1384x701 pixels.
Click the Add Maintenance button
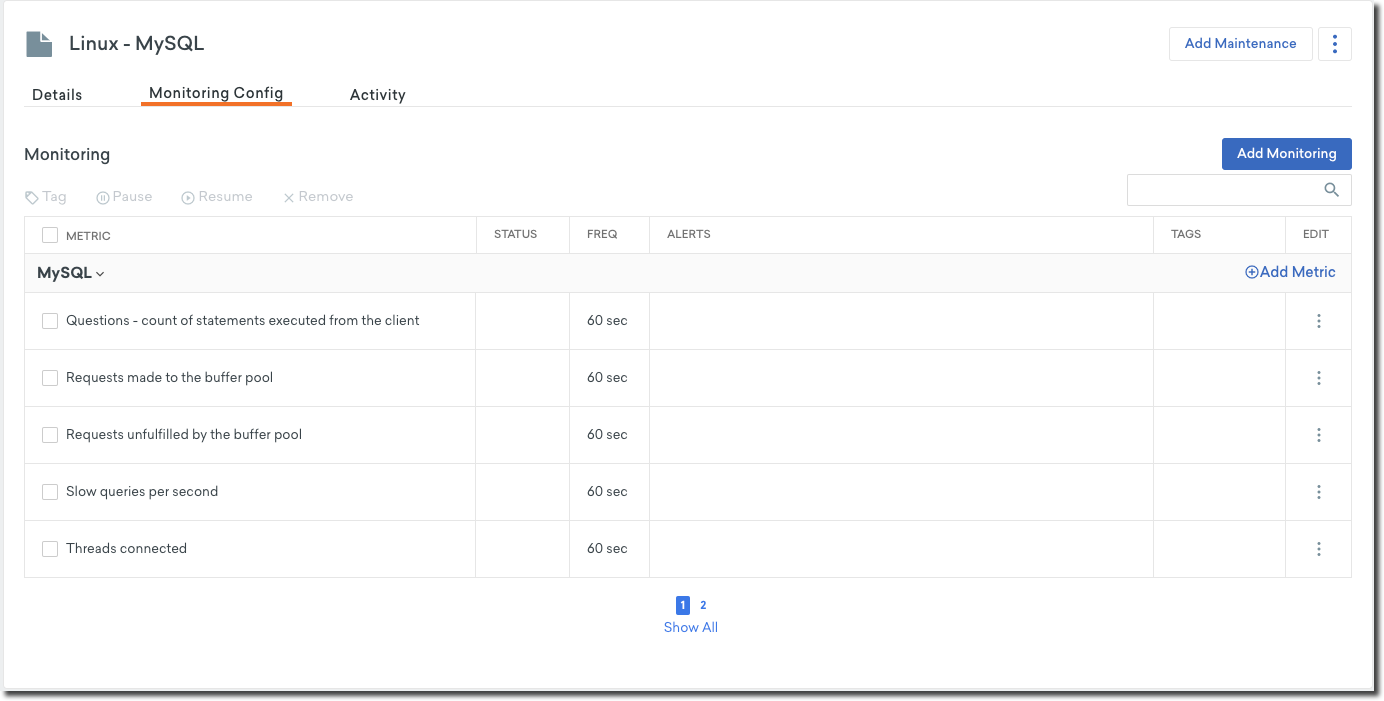[x=1240, y=44]
